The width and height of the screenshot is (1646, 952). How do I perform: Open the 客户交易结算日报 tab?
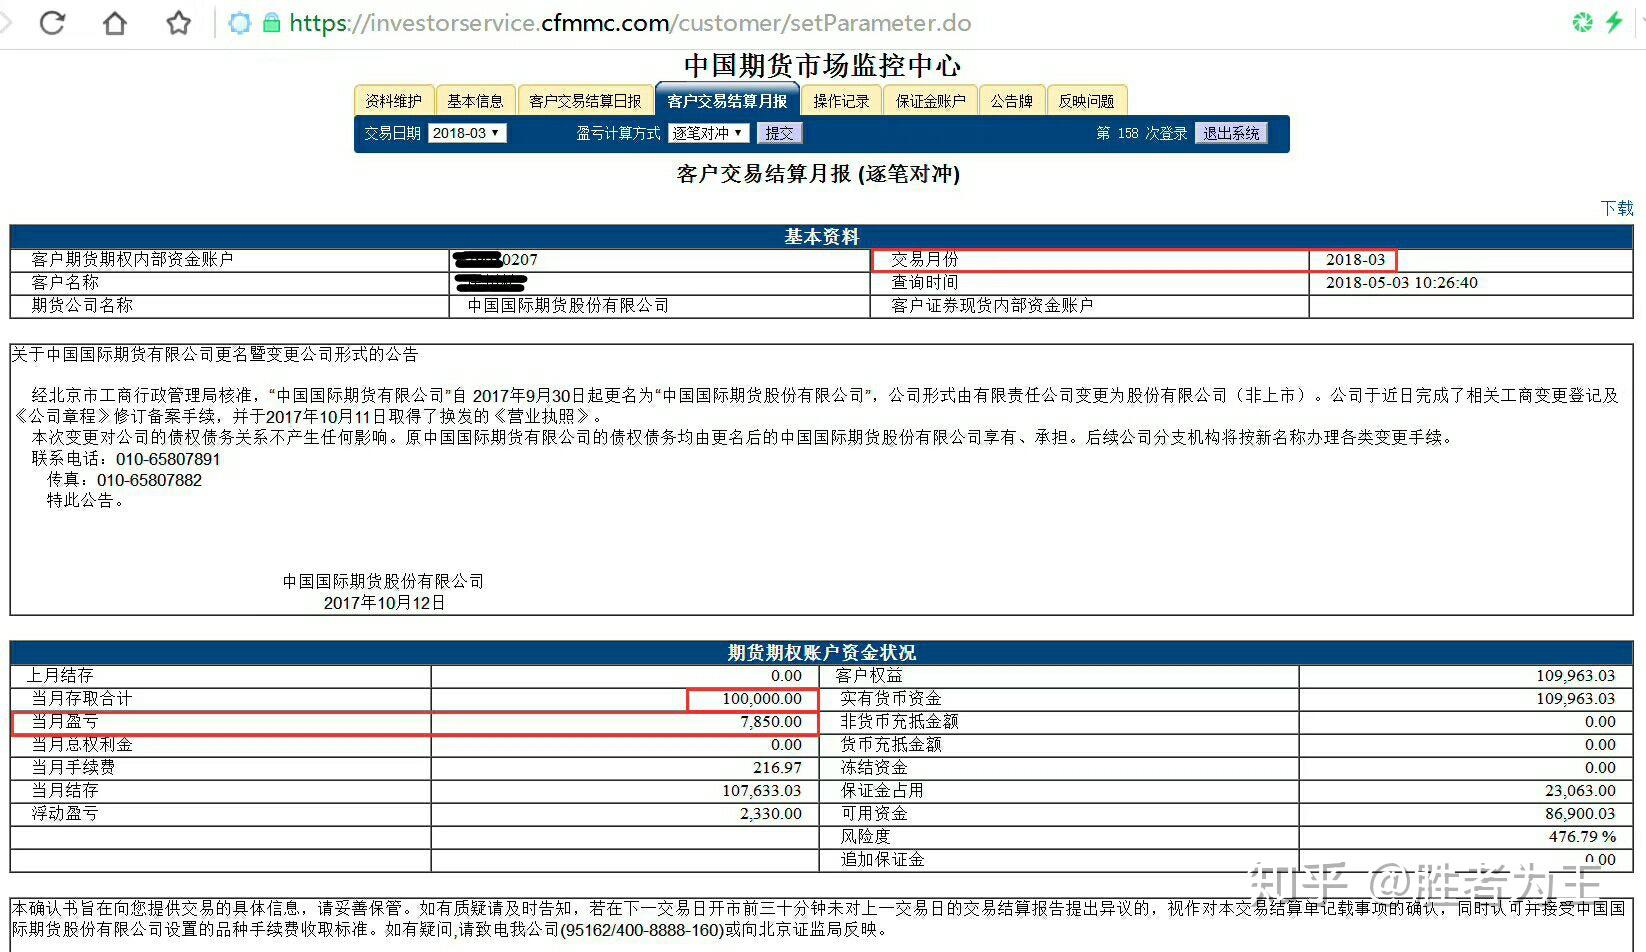coord(585,99)
